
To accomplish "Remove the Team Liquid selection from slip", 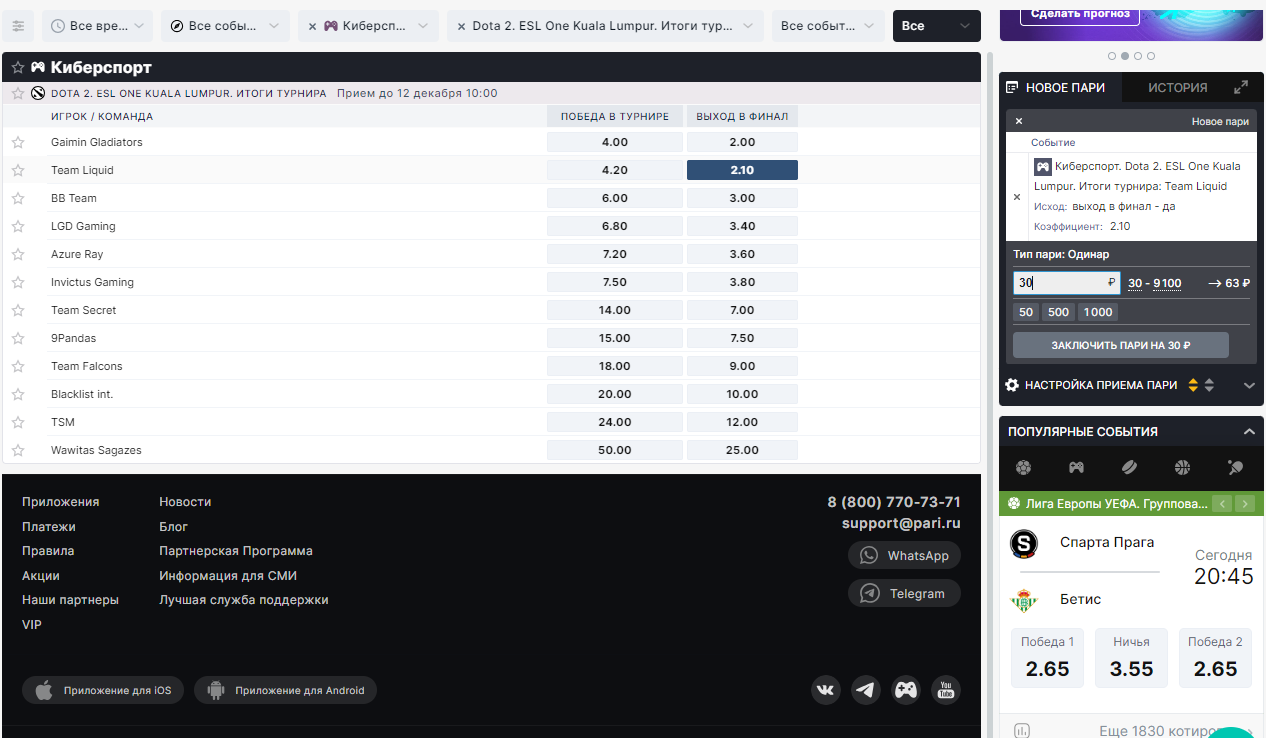I will click(x=1017, y=197).
